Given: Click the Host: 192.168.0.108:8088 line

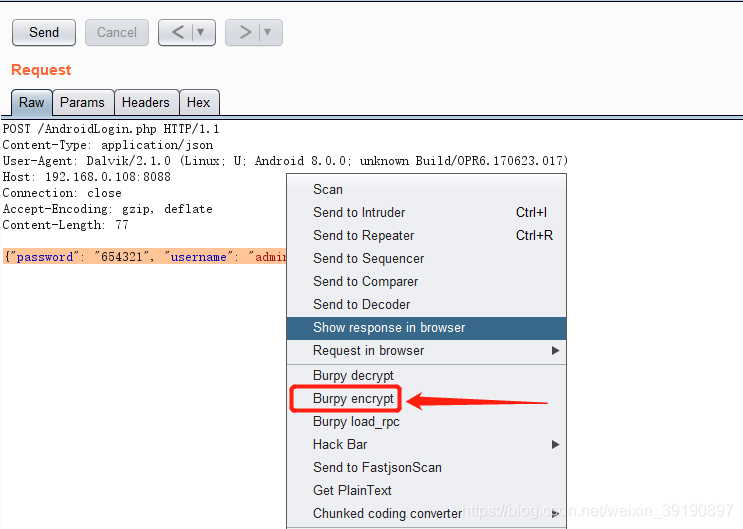Looking at the screenshot, I should pos(86,177).
